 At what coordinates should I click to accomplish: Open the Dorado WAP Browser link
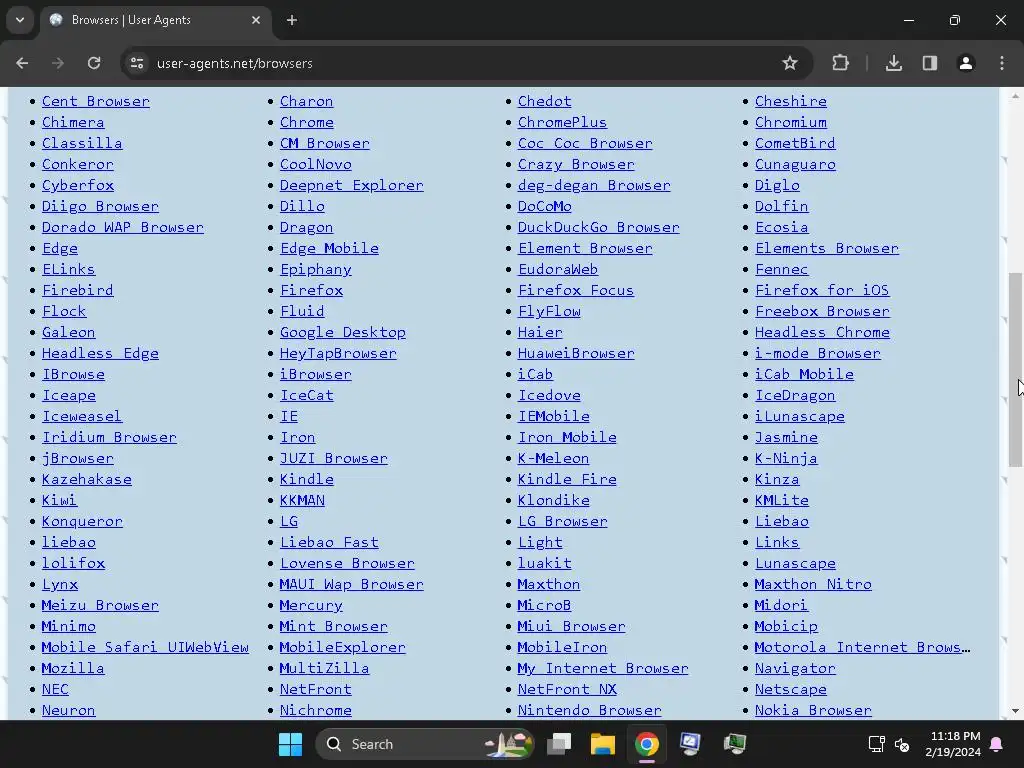[123, 227]
